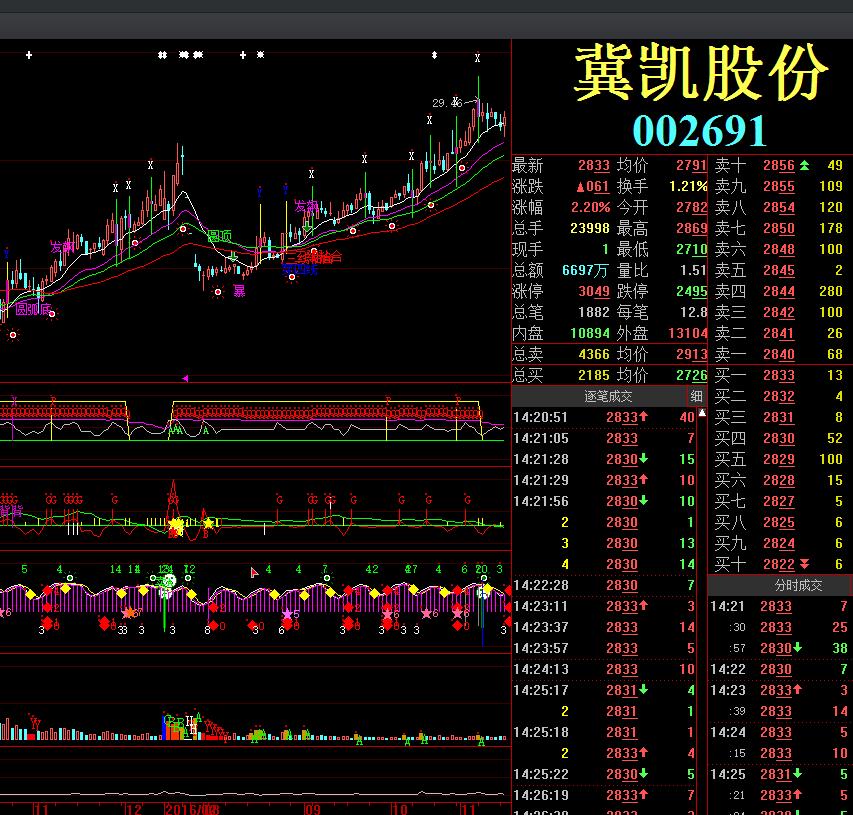
Task: Click the 买十 price 2822
Action: pyautogui.click(x=778, y=565)
